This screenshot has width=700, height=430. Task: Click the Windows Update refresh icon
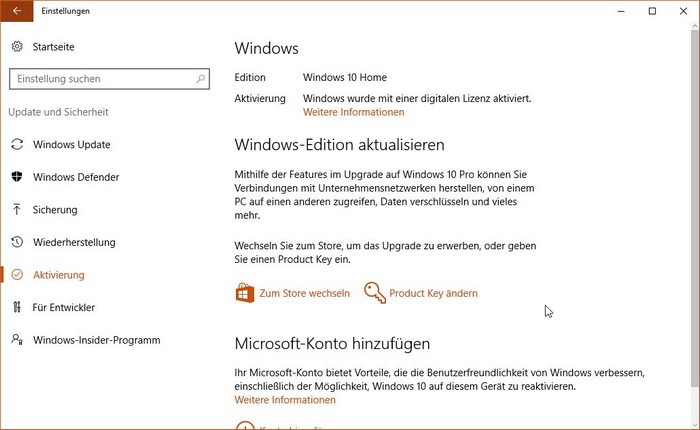17,145
